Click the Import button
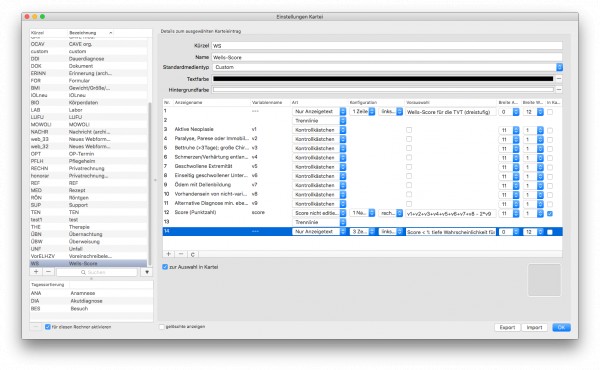Screen dimensions: 600x370 coord(534,328)
